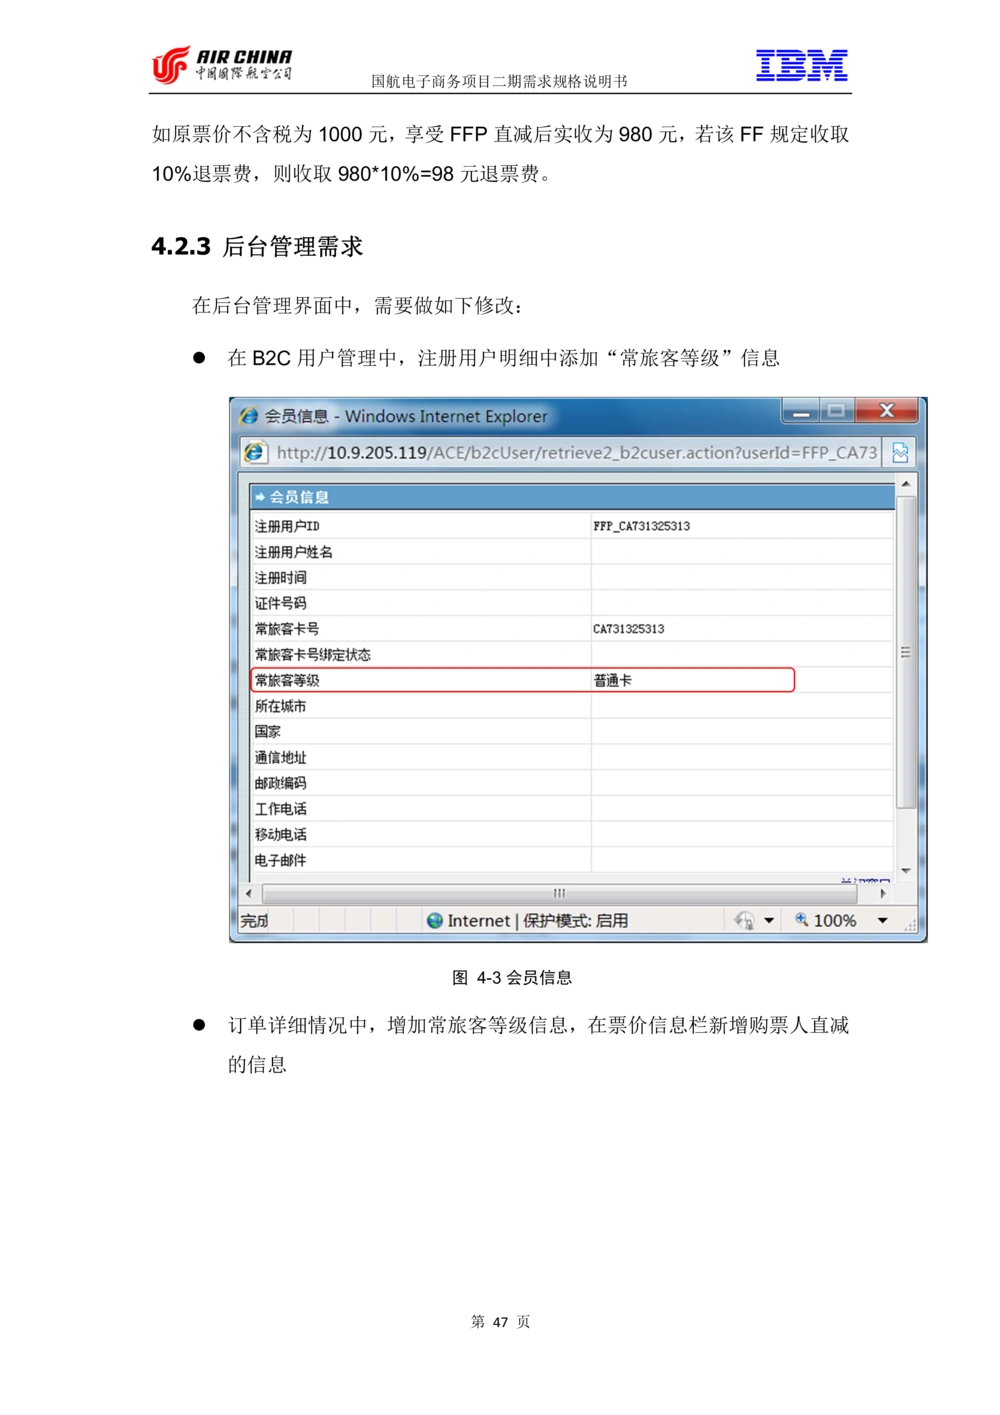
Task: Click the 普通卡 membership level value
Action: 612,681
